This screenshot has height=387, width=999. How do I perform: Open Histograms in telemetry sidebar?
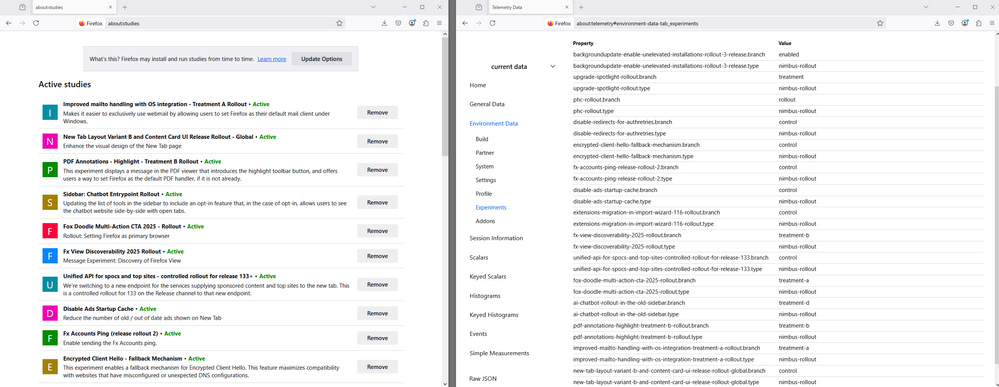click(485, 296)
